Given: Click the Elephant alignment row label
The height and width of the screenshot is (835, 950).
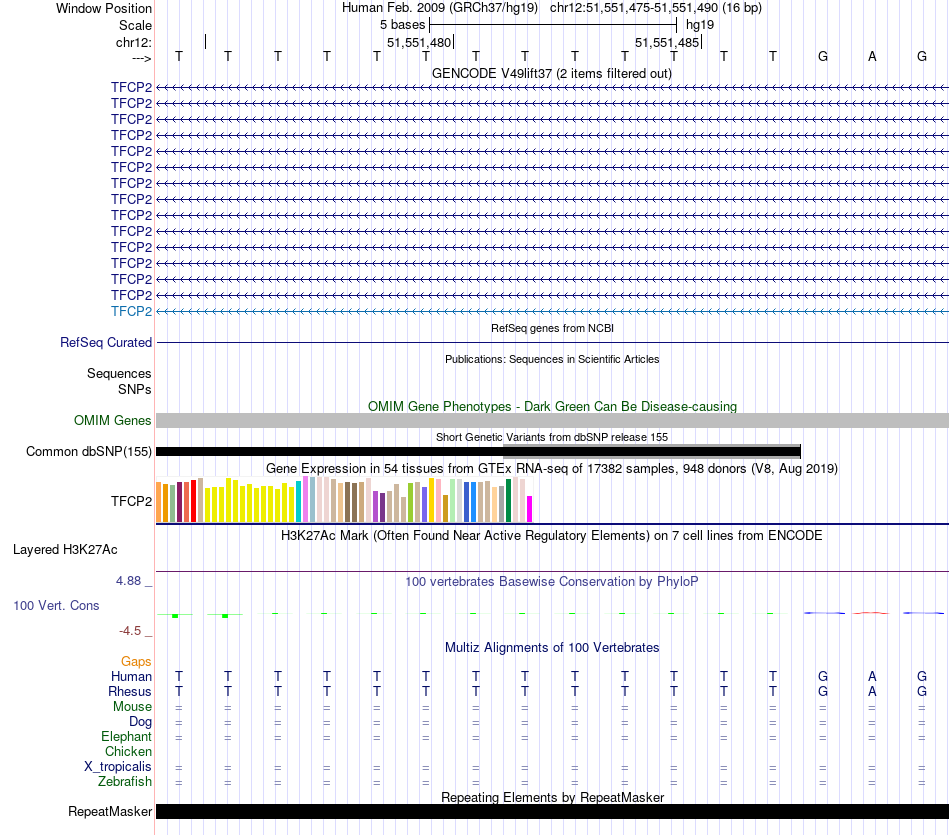Looking at the screenshot, I should click(126, 737).
